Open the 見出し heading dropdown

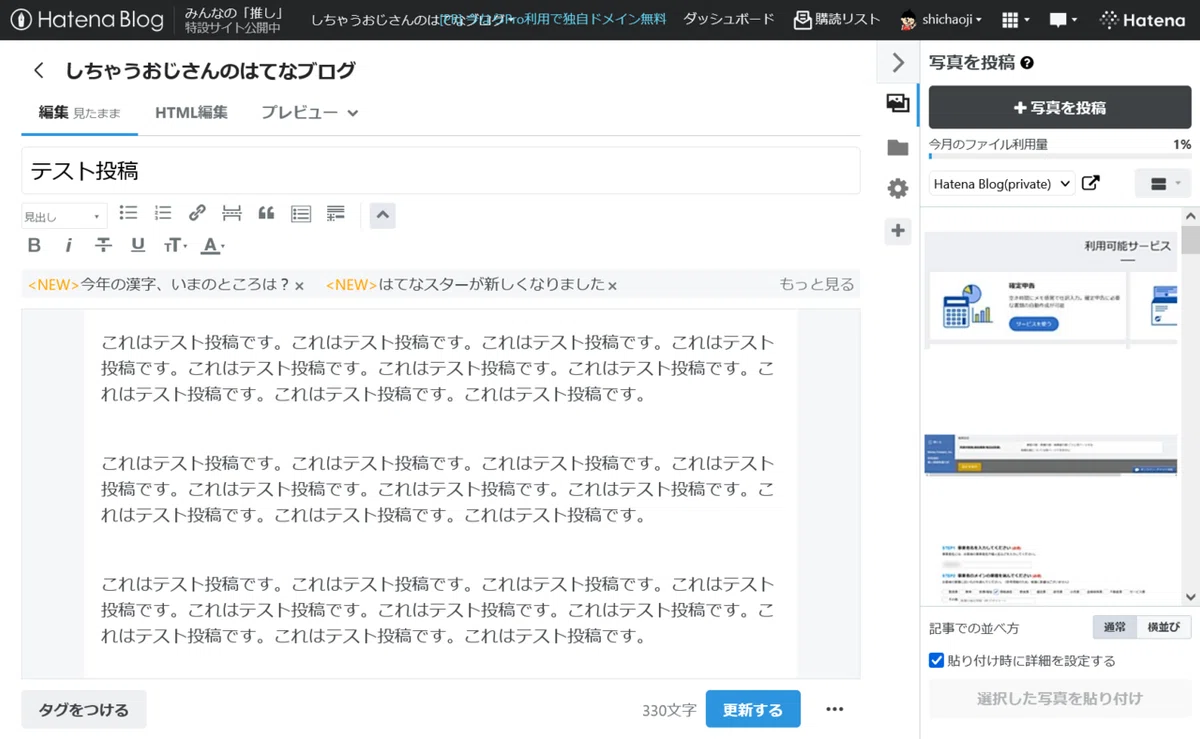point(64,216)
